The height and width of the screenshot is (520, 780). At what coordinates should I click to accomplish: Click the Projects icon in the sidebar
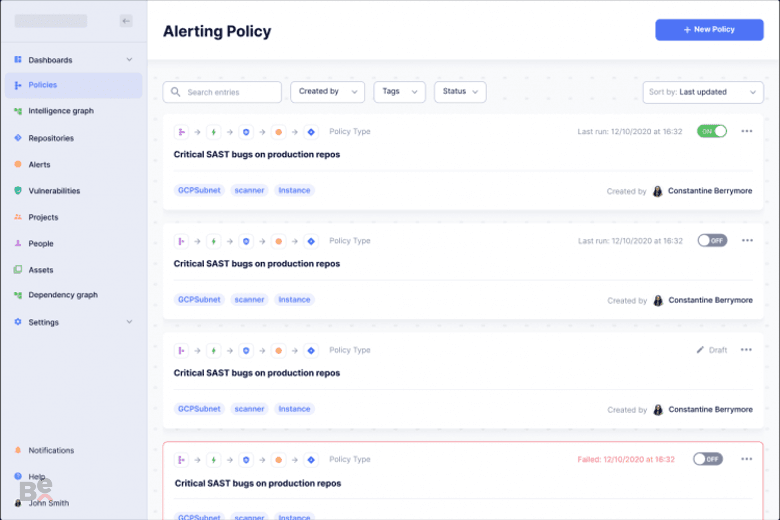coord(18,217)
